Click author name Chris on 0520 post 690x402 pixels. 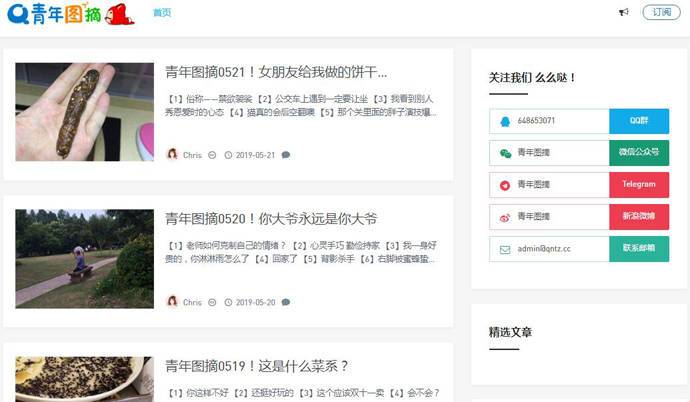(192, 303)
